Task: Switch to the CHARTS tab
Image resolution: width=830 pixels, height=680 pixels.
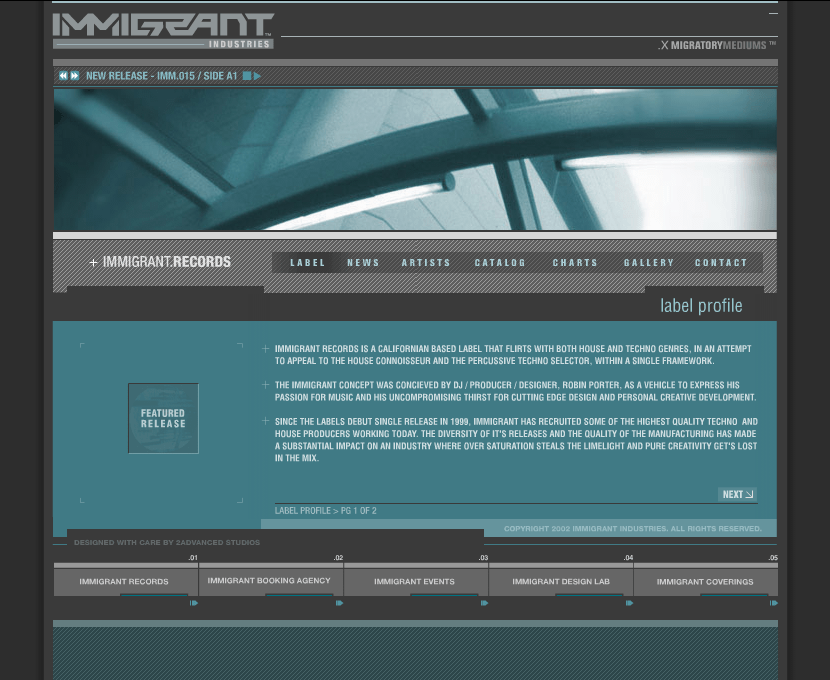Action: pyautogui.click(x=575, y=262)
